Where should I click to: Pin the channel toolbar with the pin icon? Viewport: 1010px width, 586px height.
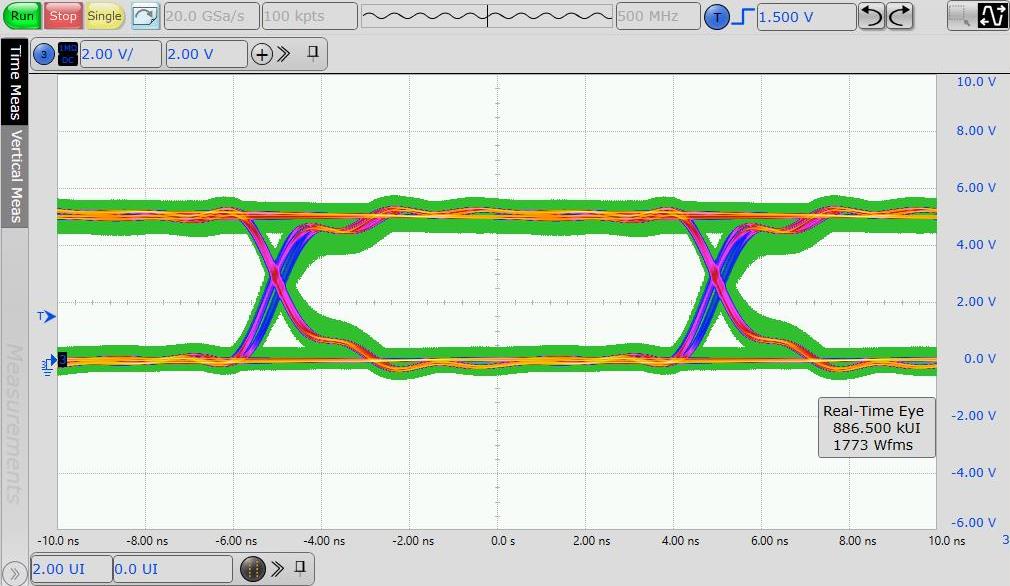[313, 53]
